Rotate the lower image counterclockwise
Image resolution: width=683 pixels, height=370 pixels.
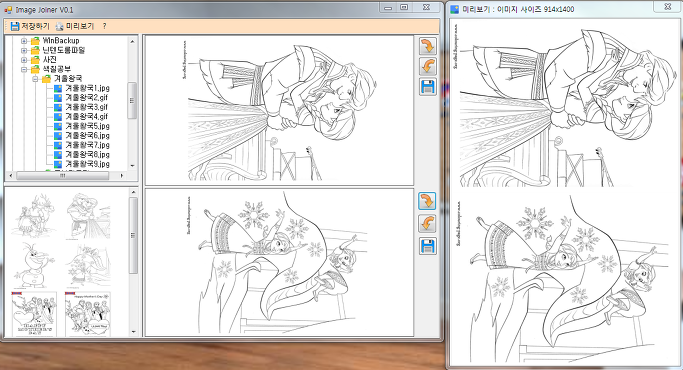pyautogui.click(x=427, y=224)
